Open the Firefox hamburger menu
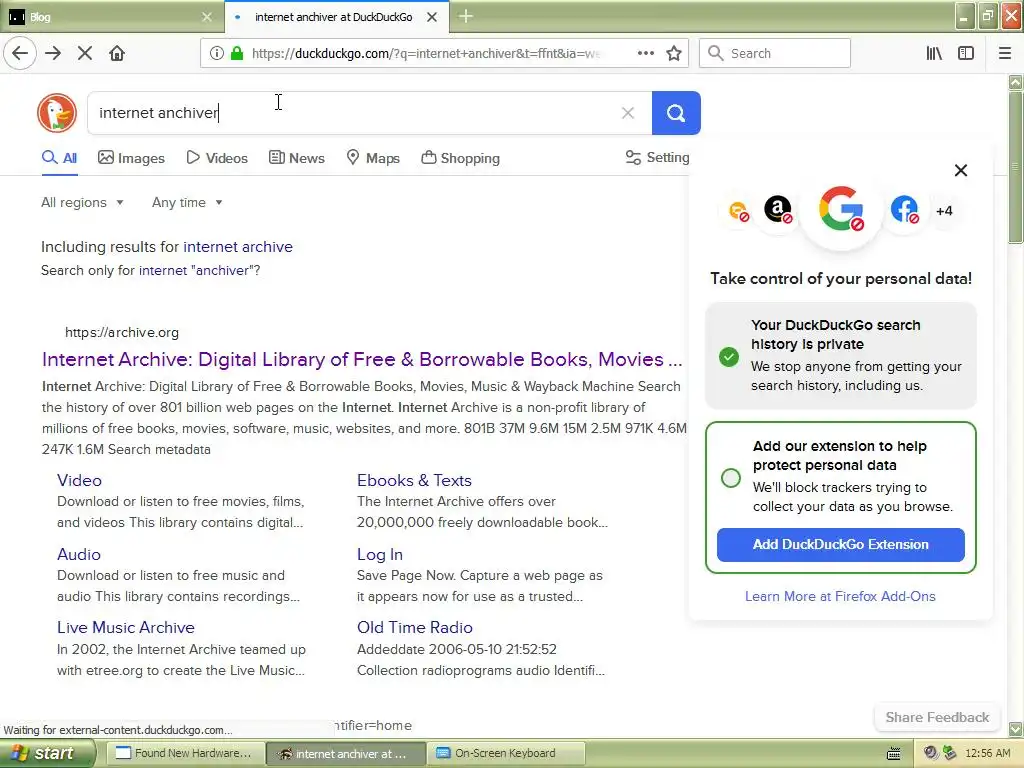This screenshot has width=1024, height=768. pos(1005,53)
